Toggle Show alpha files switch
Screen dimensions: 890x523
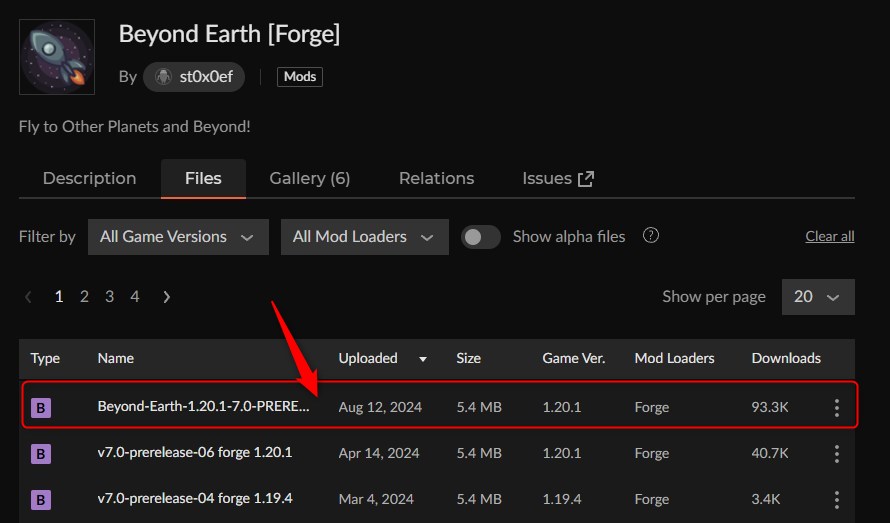pos(481,237)
